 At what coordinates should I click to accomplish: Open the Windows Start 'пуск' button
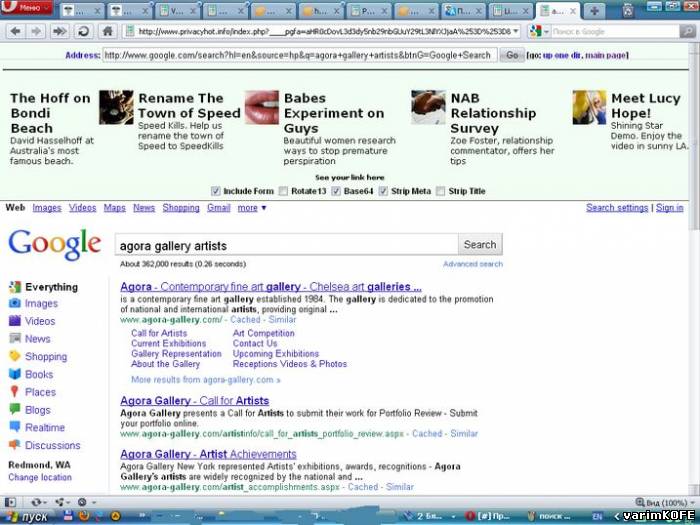(x=25, y=517)
